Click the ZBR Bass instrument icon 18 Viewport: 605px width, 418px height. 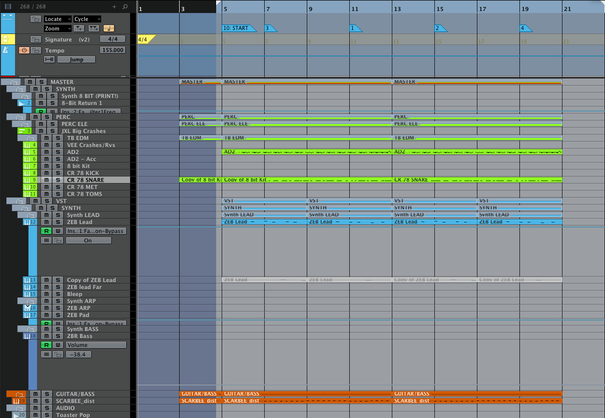coord(30,336)
